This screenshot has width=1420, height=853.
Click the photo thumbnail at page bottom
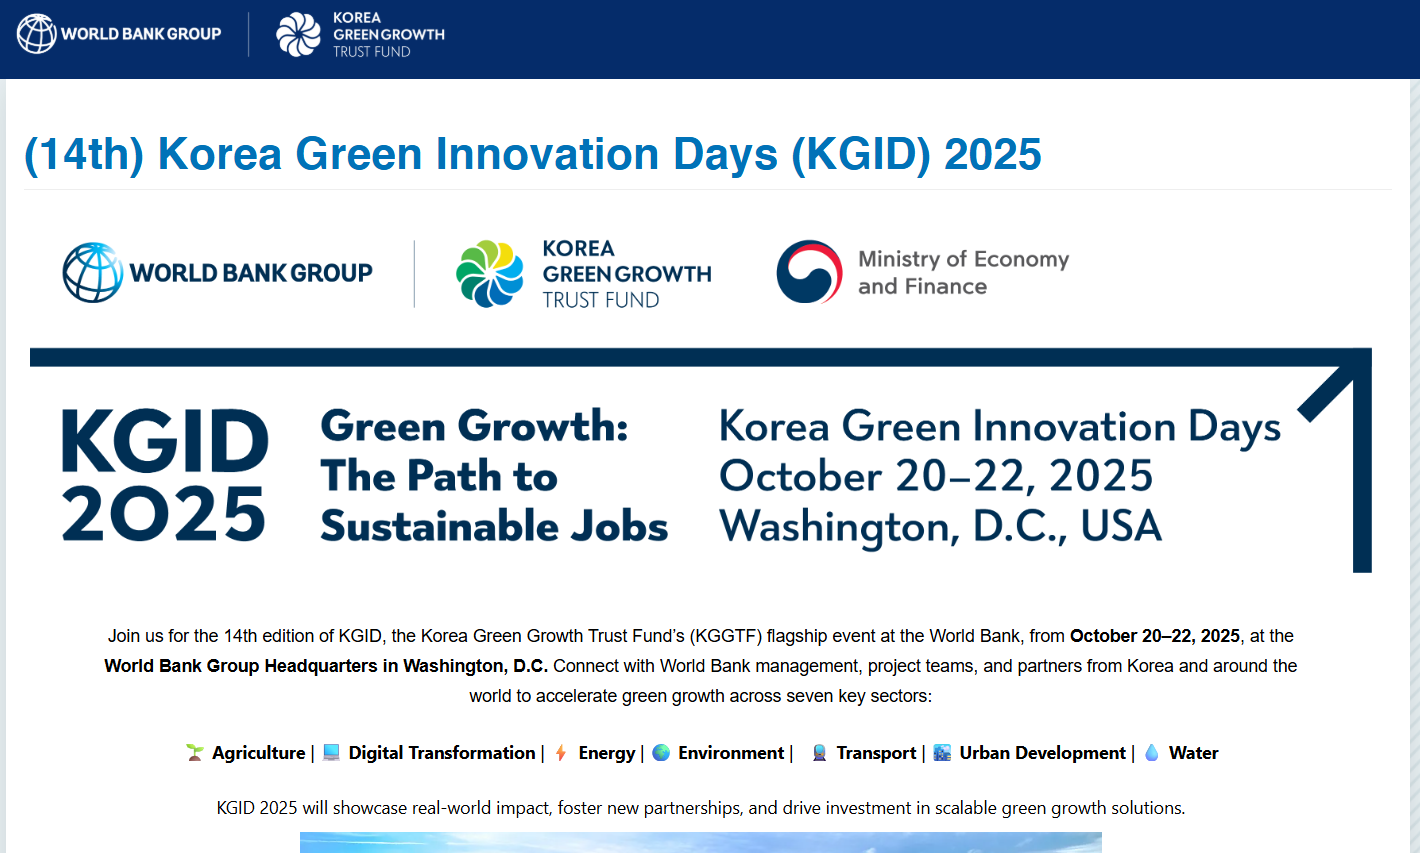(x=700, y=842)
